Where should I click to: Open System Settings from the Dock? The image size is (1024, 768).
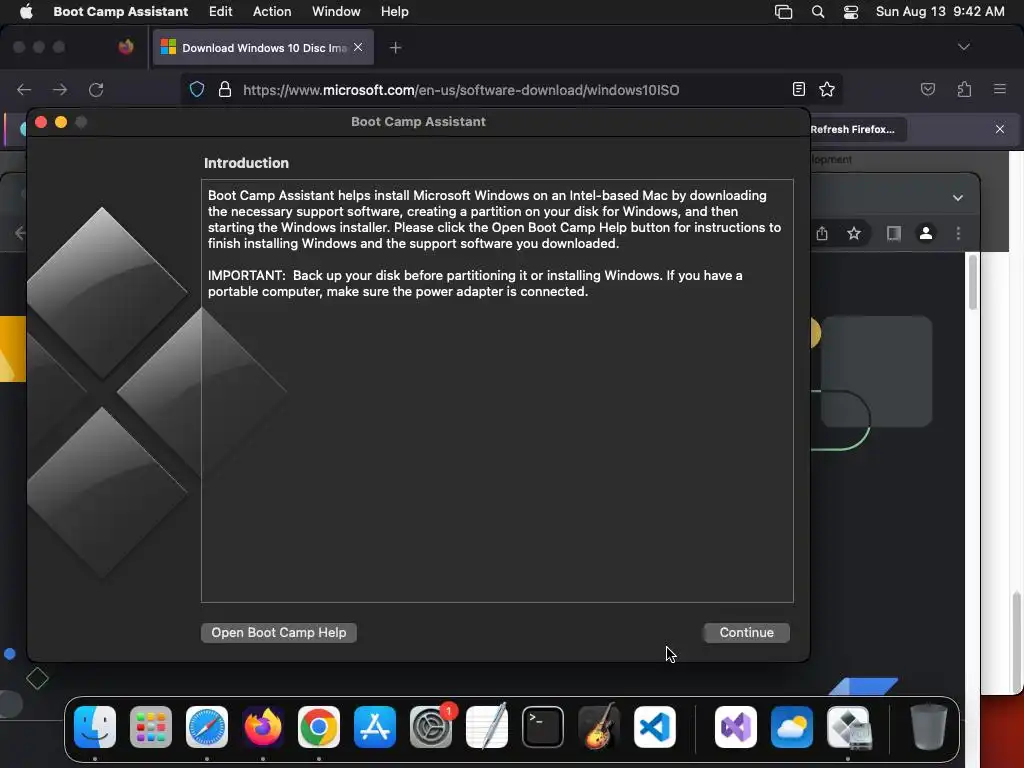point(431,727)
